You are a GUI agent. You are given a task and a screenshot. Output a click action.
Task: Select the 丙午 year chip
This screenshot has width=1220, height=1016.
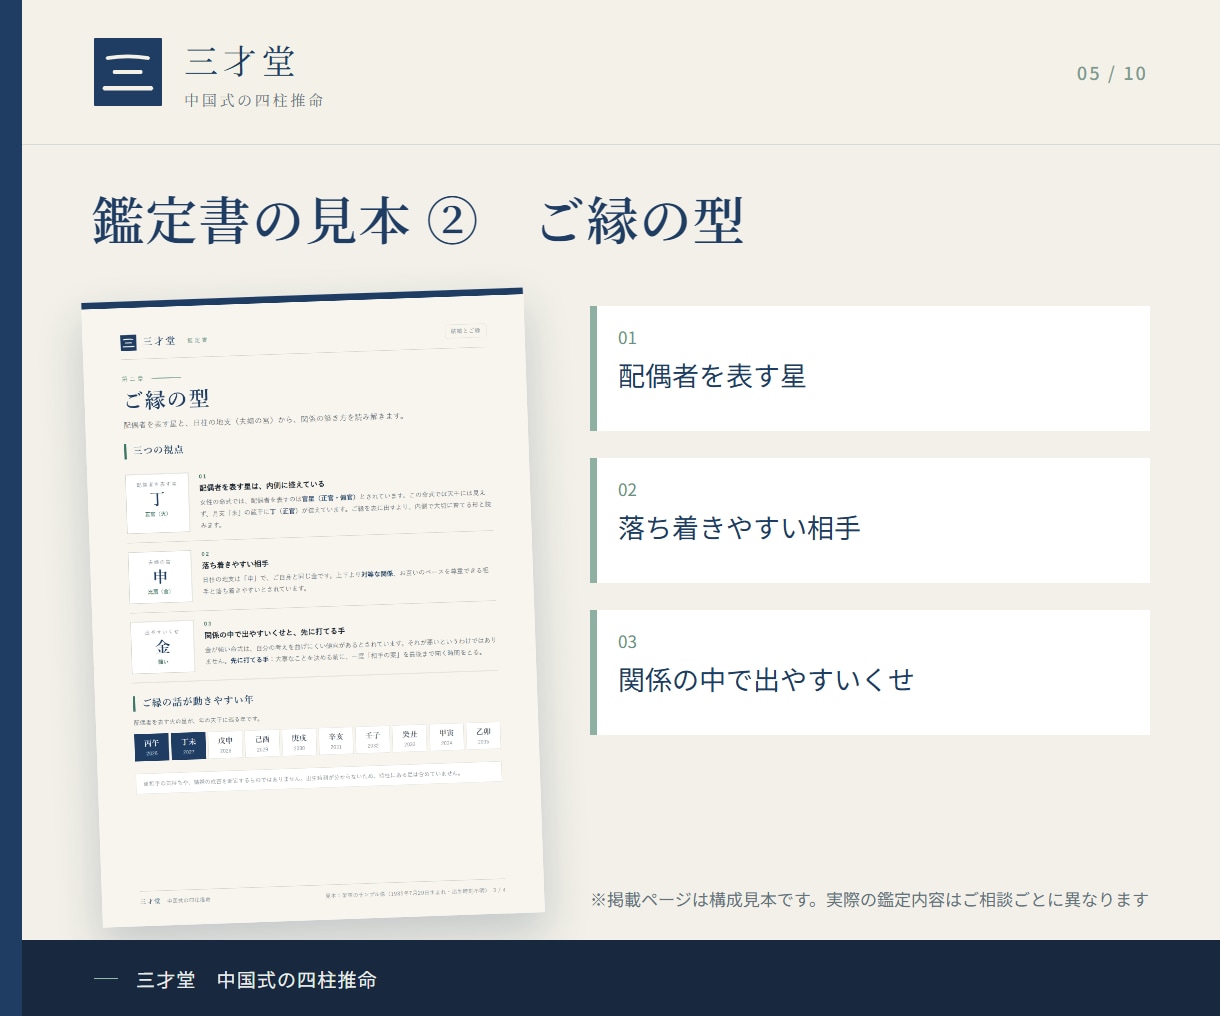tap(152, 747)
